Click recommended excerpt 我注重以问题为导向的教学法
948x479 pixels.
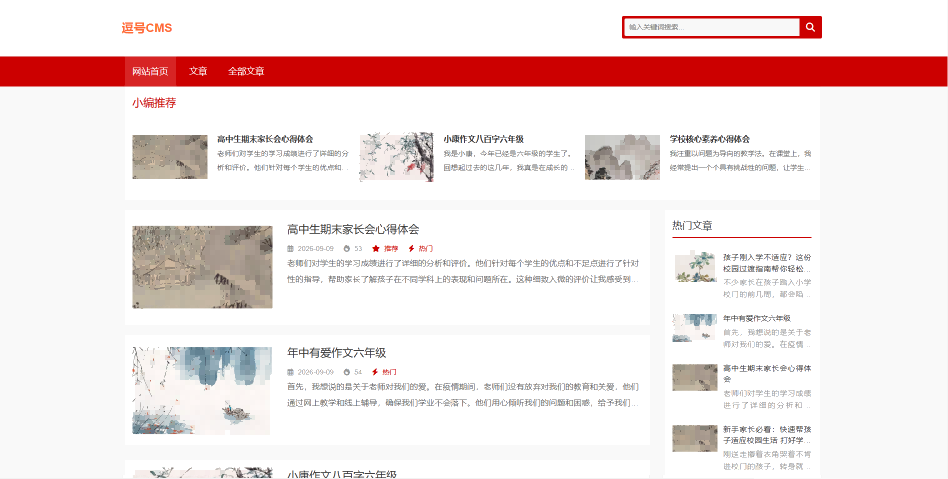point(741,161)
